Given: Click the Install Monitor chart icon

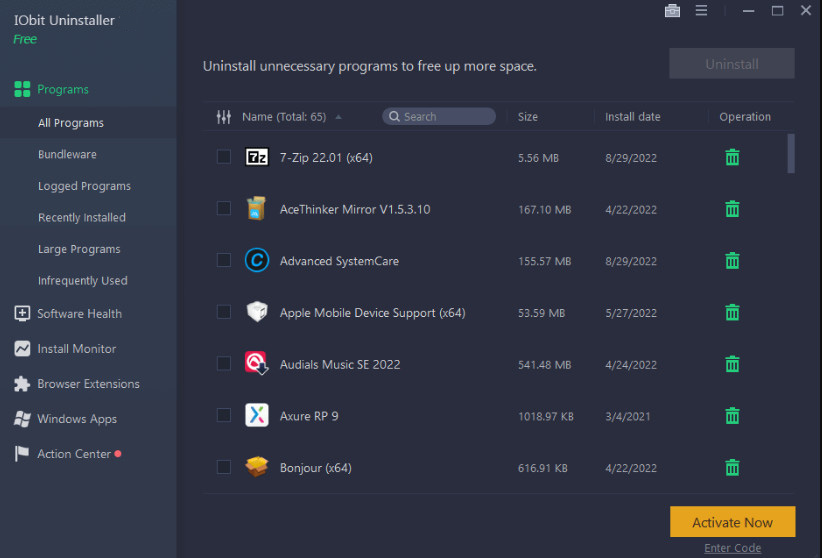Looking at the screenshot, I should (x=22, y=349).
